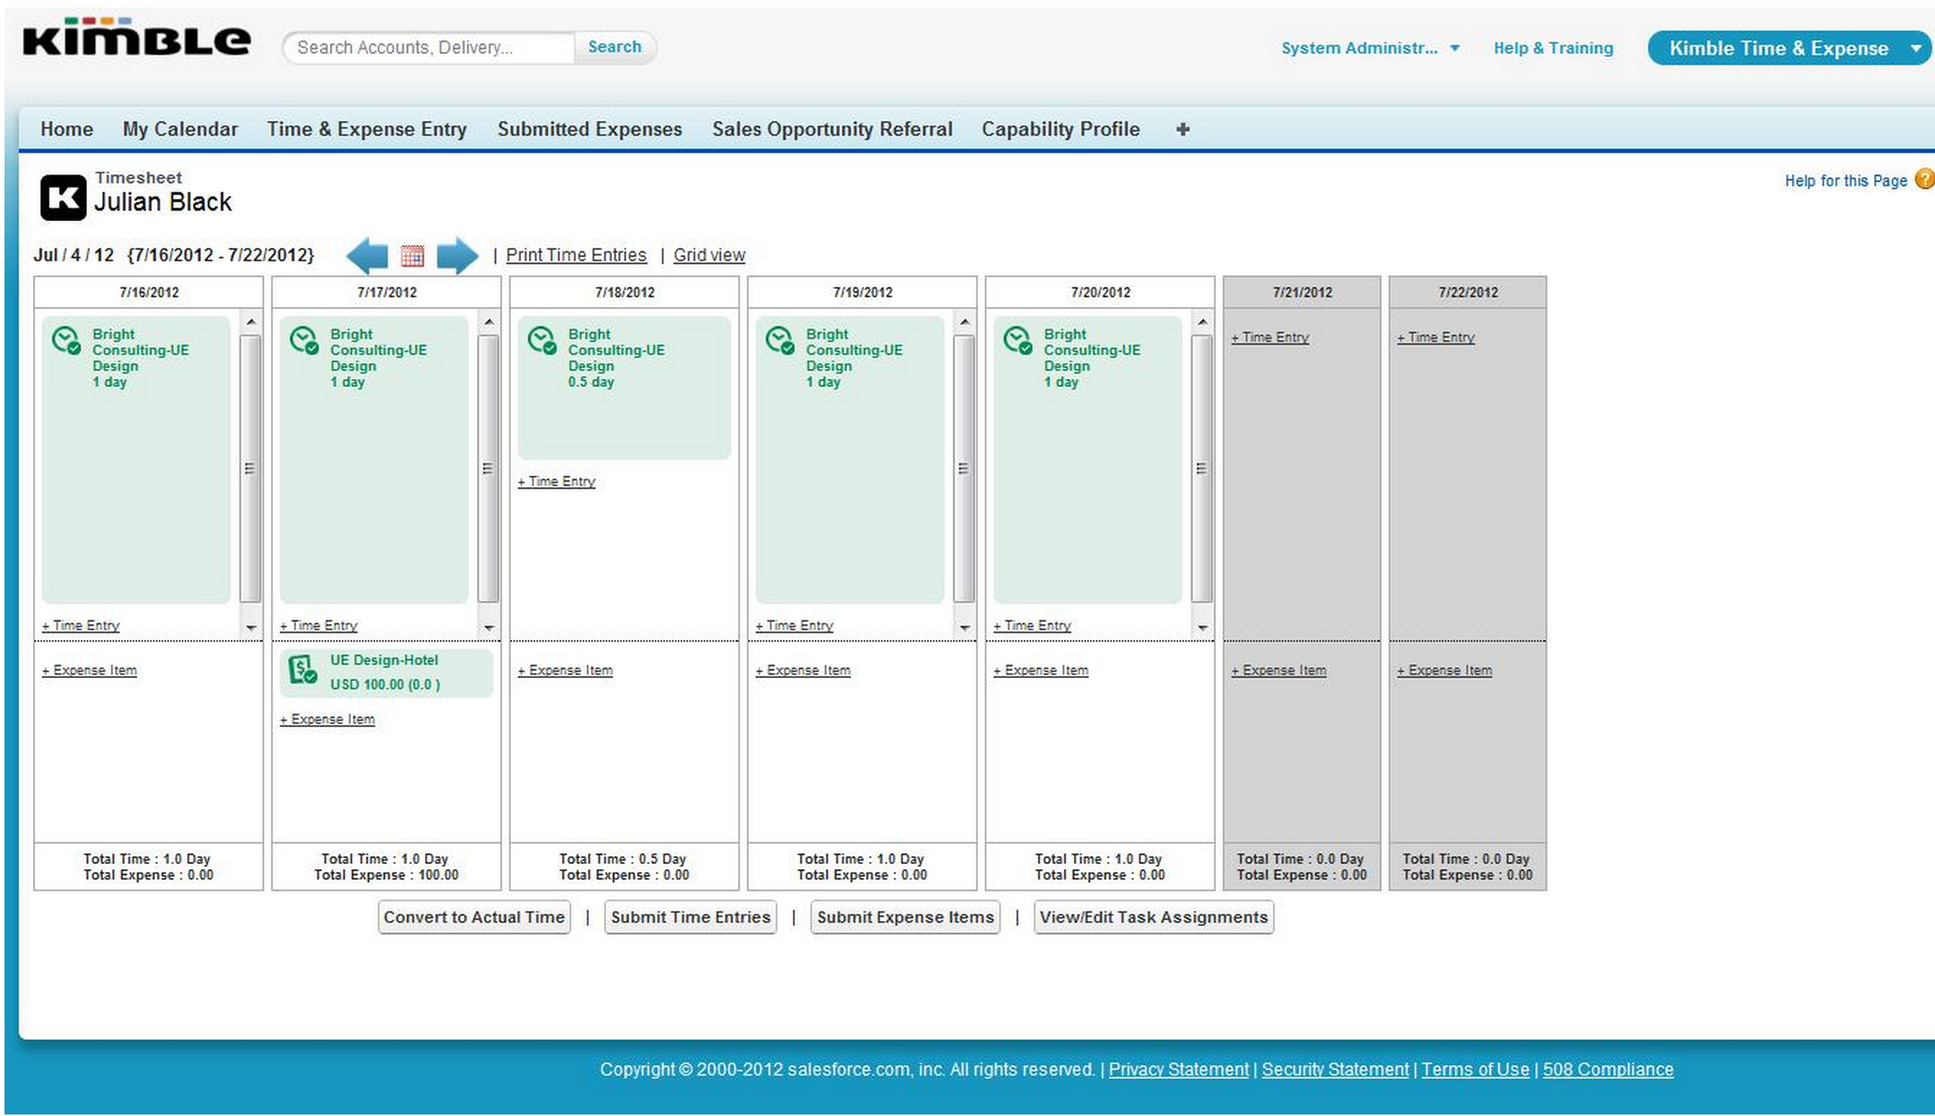
Task: Click the 7/19/2012 column scrollbar thumb
Action: point(963,468)
